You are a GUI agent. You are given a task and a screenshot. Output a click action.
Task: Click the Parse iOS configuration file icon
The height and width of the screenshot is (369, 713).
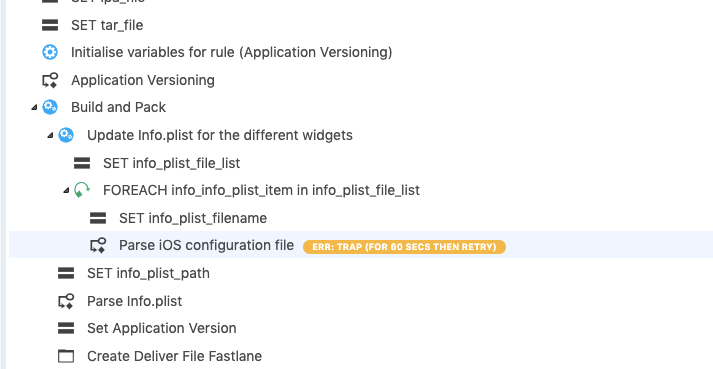pos(98,245)
